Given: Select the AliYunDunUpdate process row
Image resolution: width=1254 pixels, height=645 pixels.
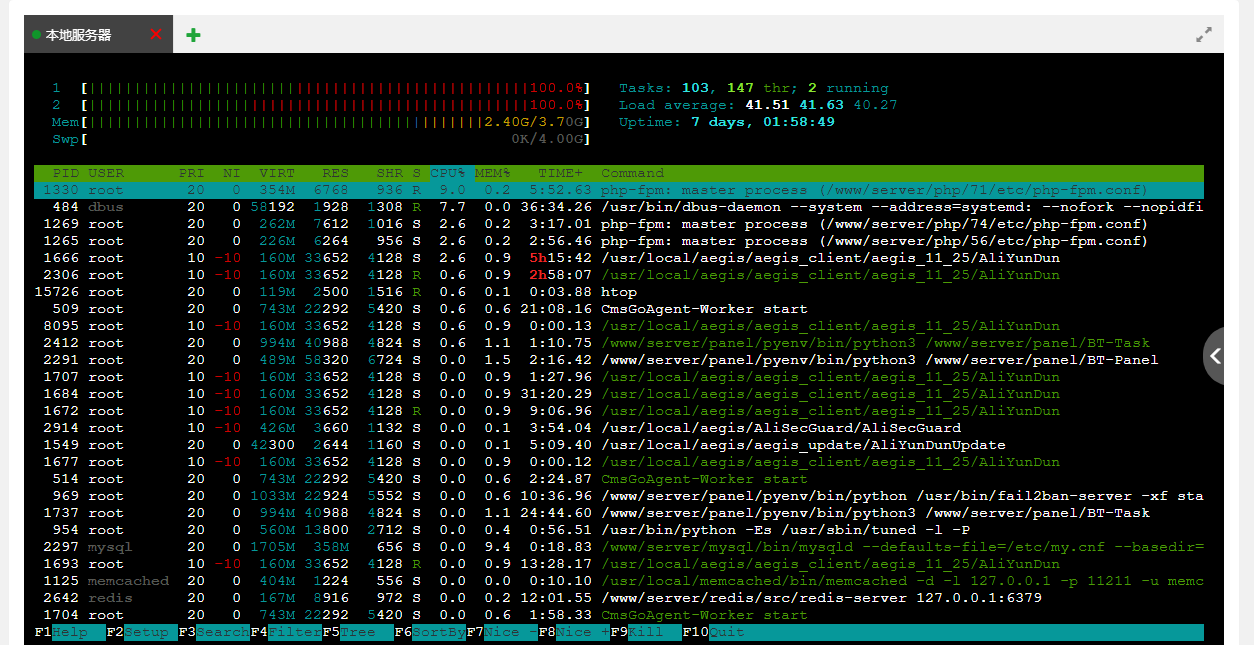Looking at the screenshot, I should coord(619,445).
